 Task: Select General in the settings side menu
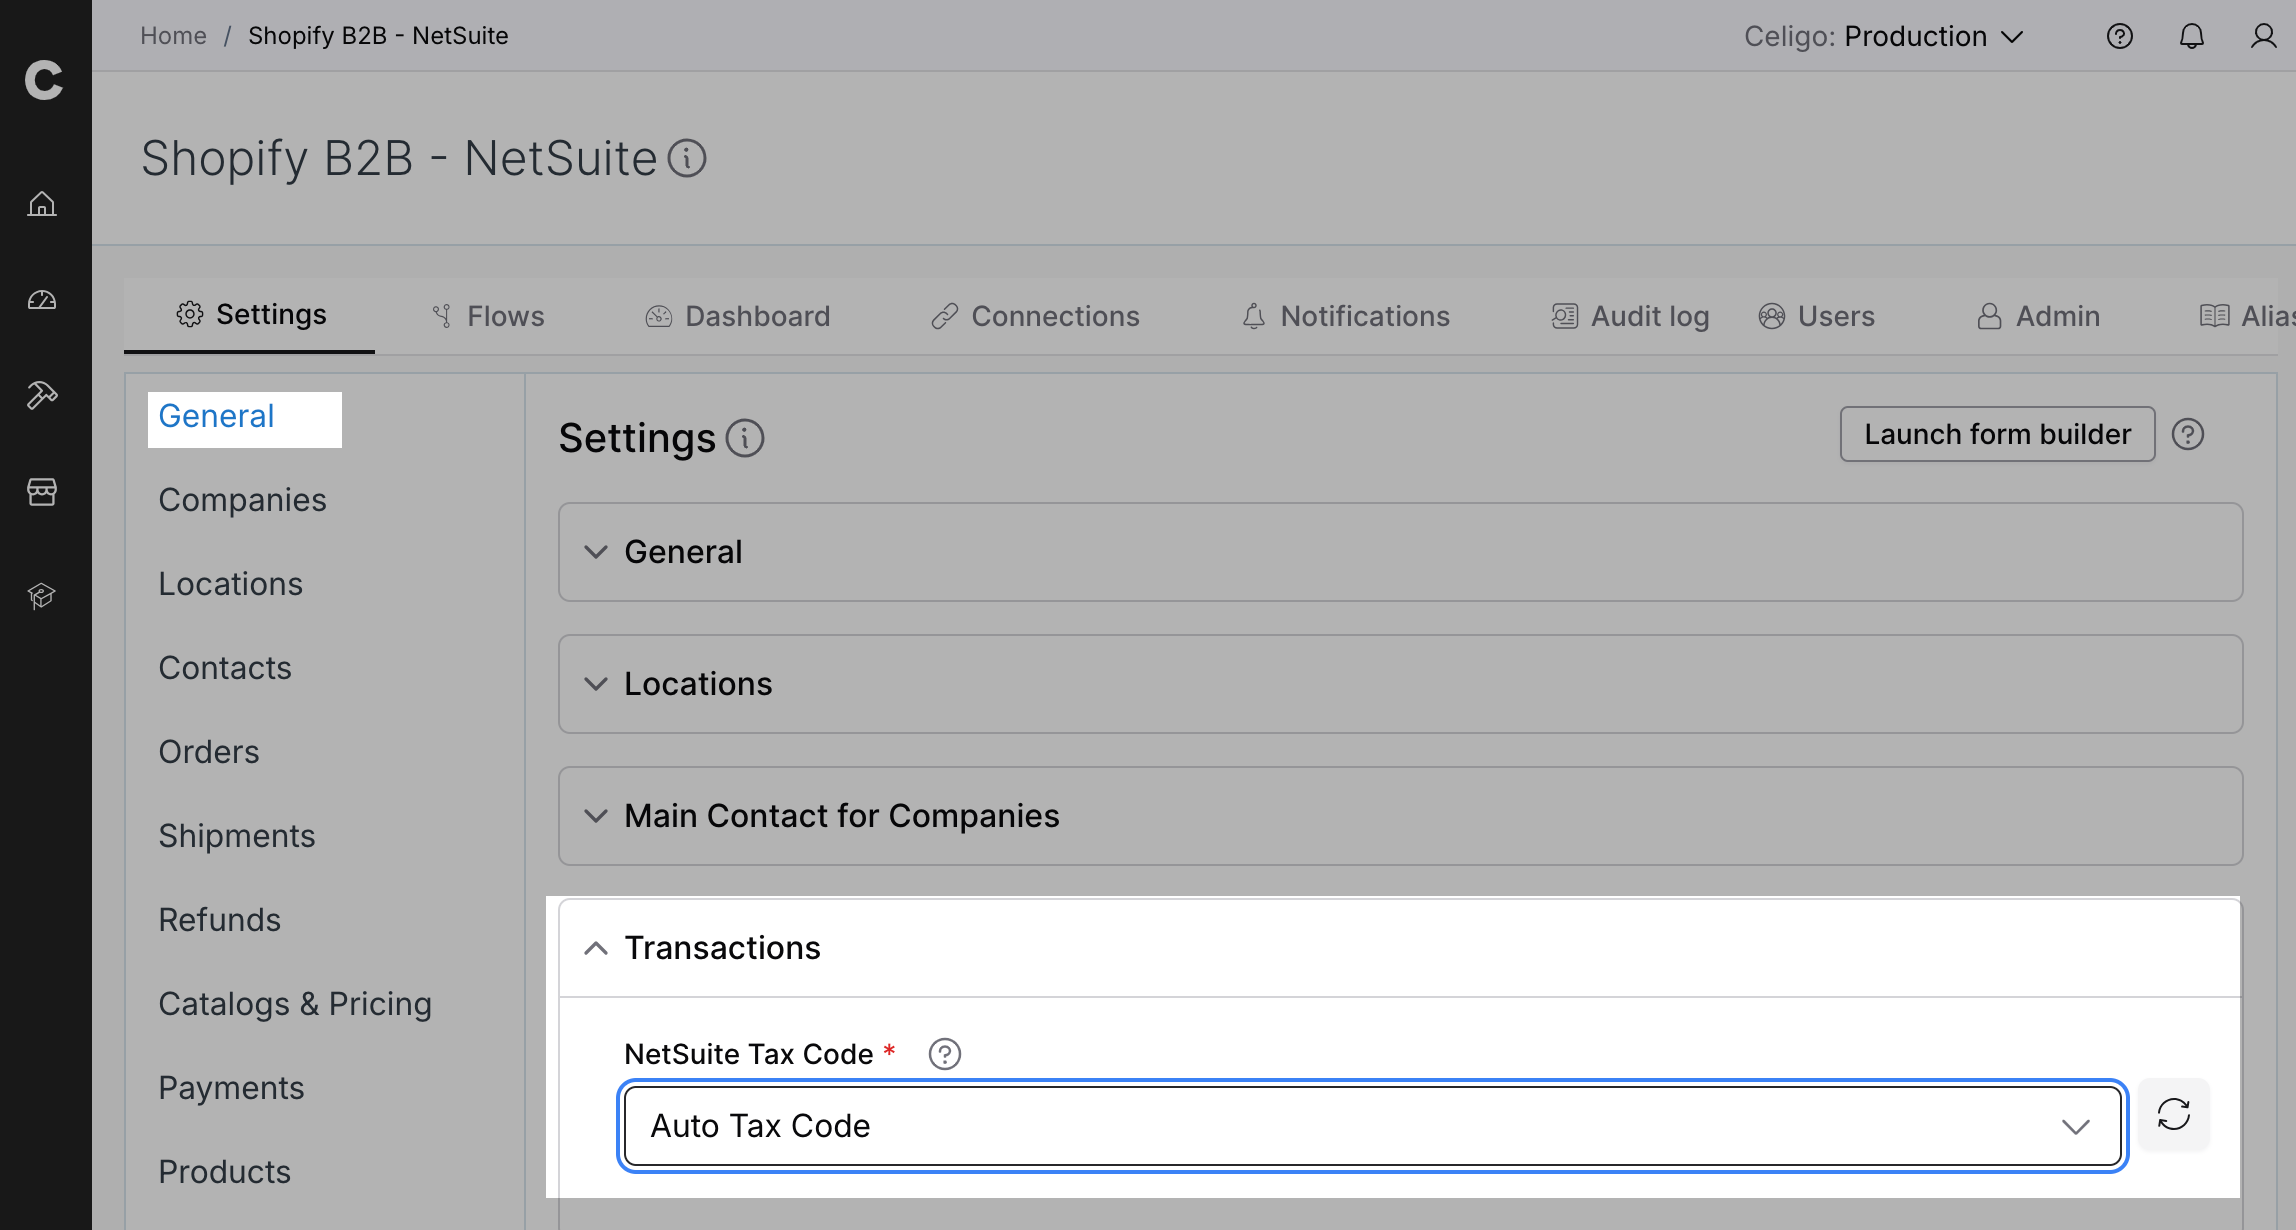coord(216,416)
